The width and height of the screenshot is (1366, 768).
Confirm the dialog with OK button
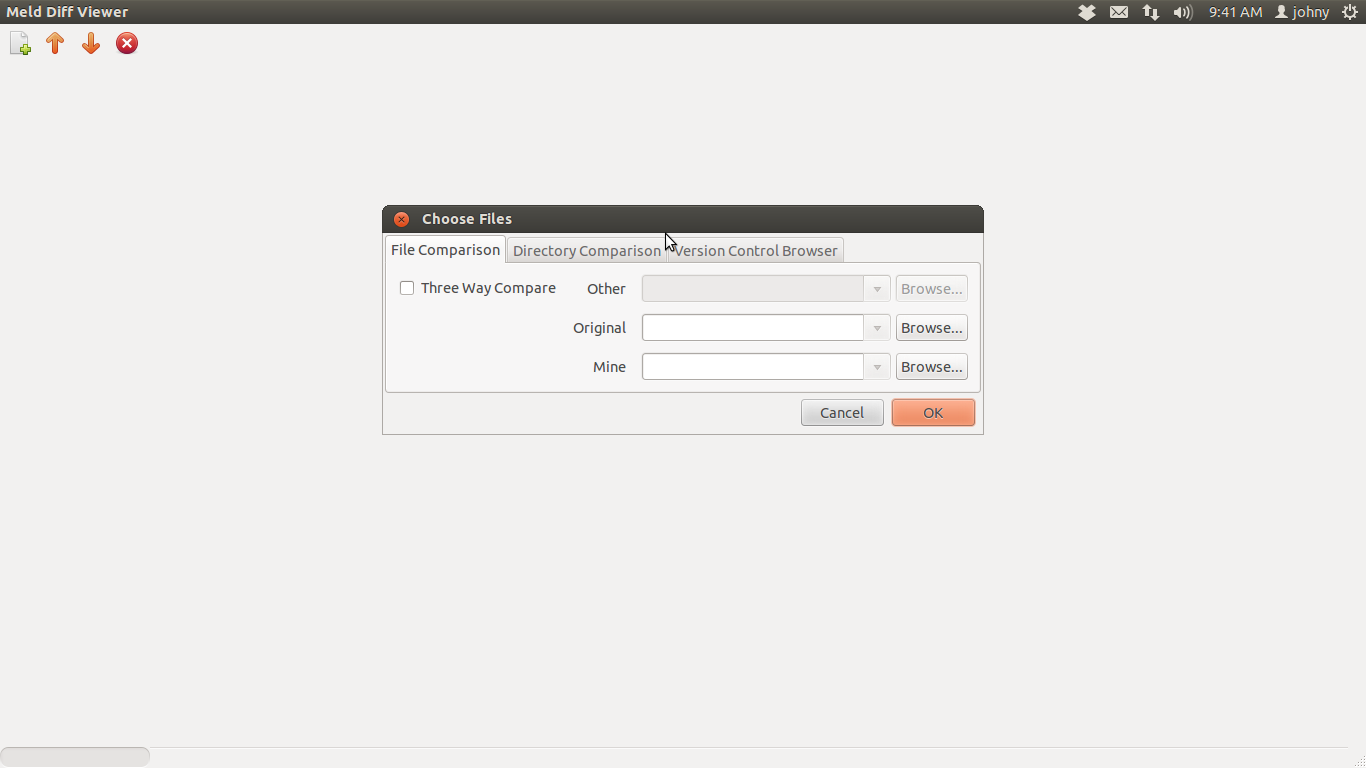click(933, 413)
